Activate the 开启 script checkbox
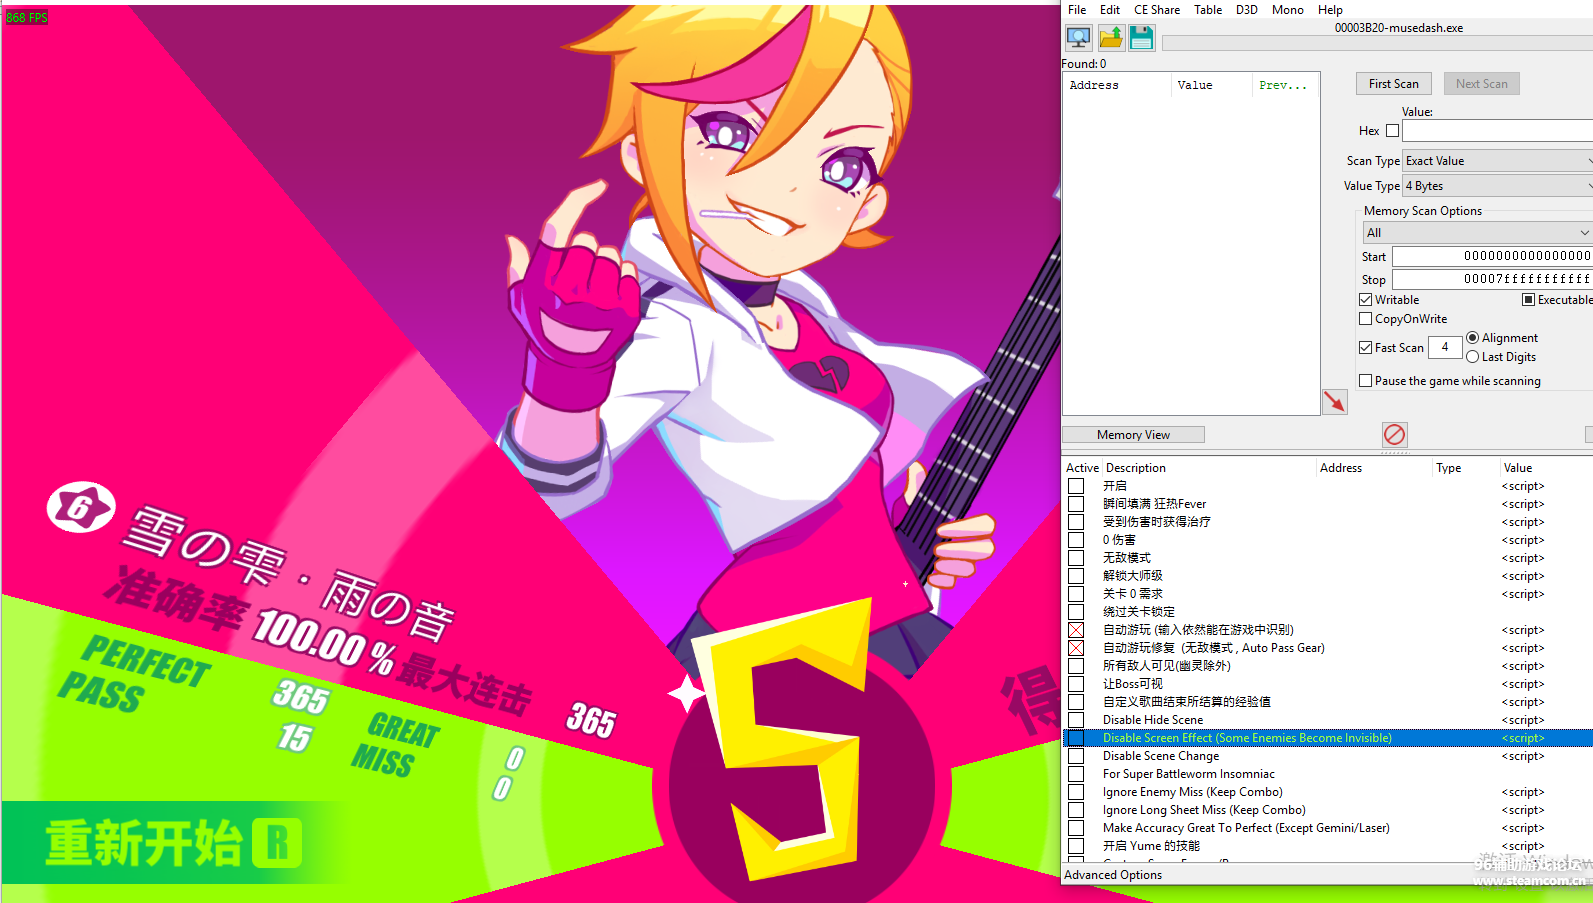 tap(1076, 486)
